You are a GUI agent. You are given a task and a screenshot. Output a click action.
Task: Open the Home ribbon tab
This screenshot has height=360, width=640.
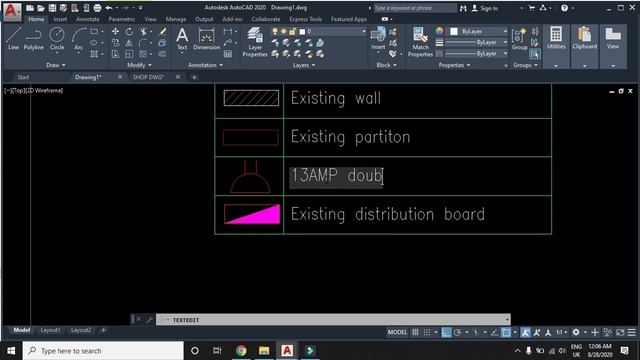coord(36,19)
